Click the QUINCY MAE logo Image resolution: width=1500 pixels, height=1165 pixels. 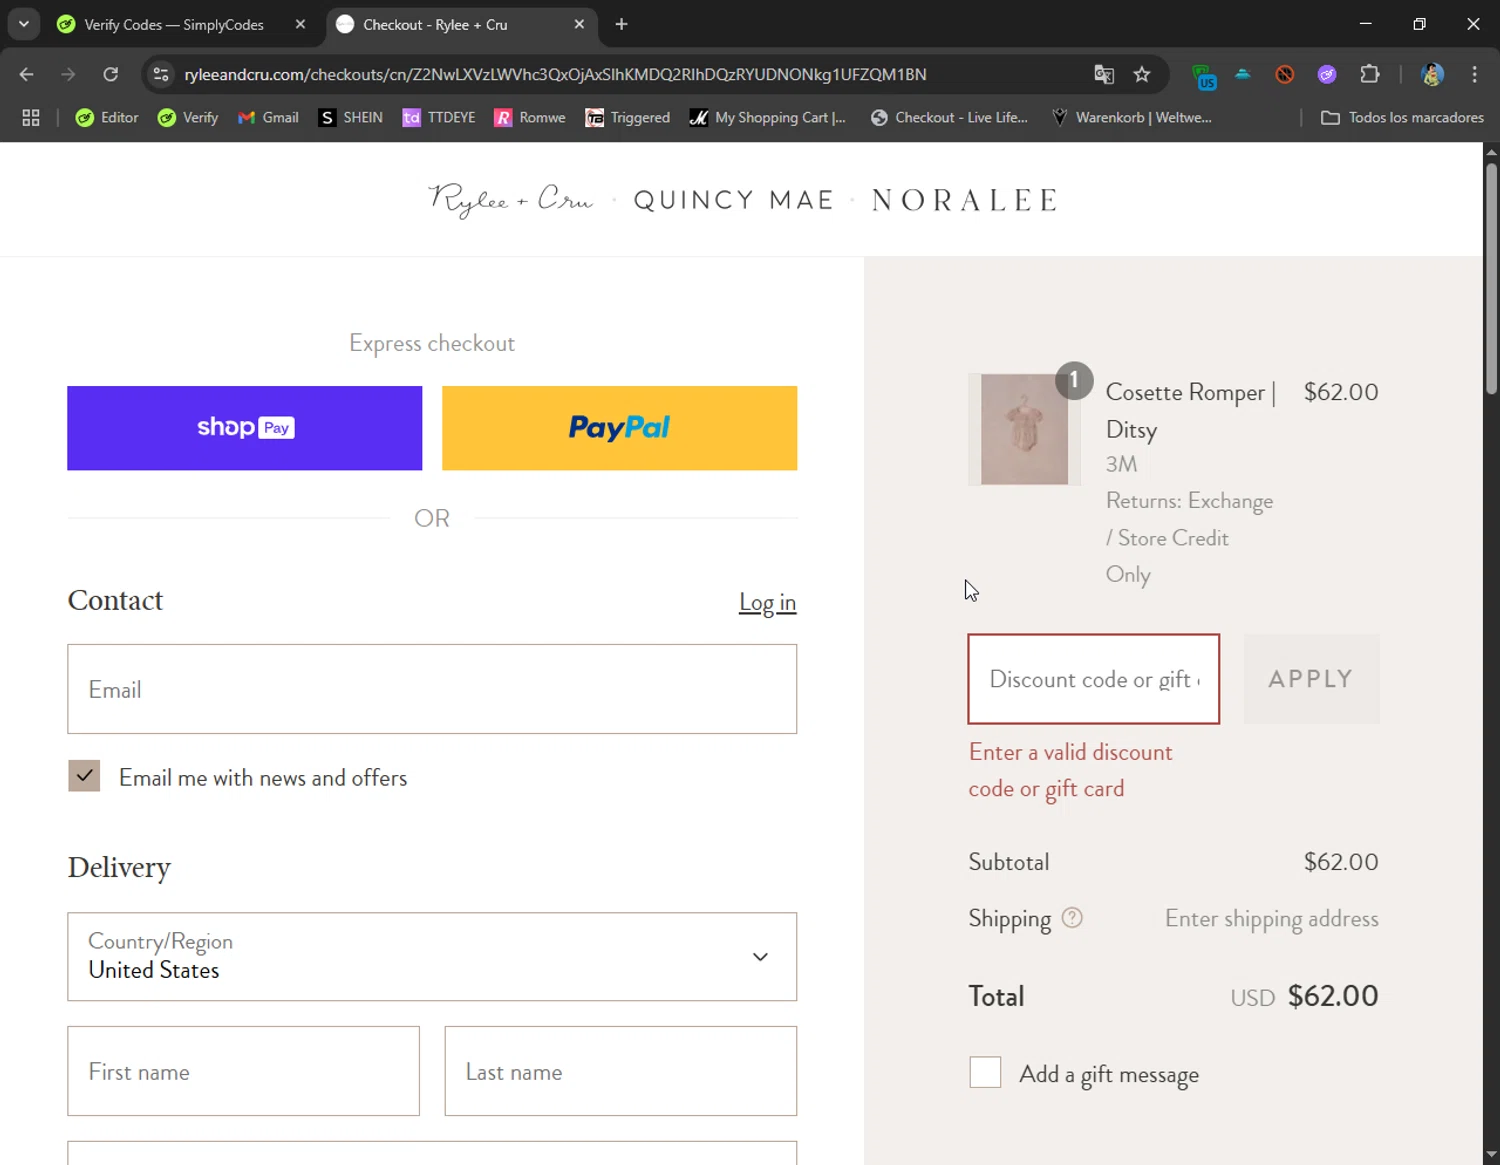[733, 200]
